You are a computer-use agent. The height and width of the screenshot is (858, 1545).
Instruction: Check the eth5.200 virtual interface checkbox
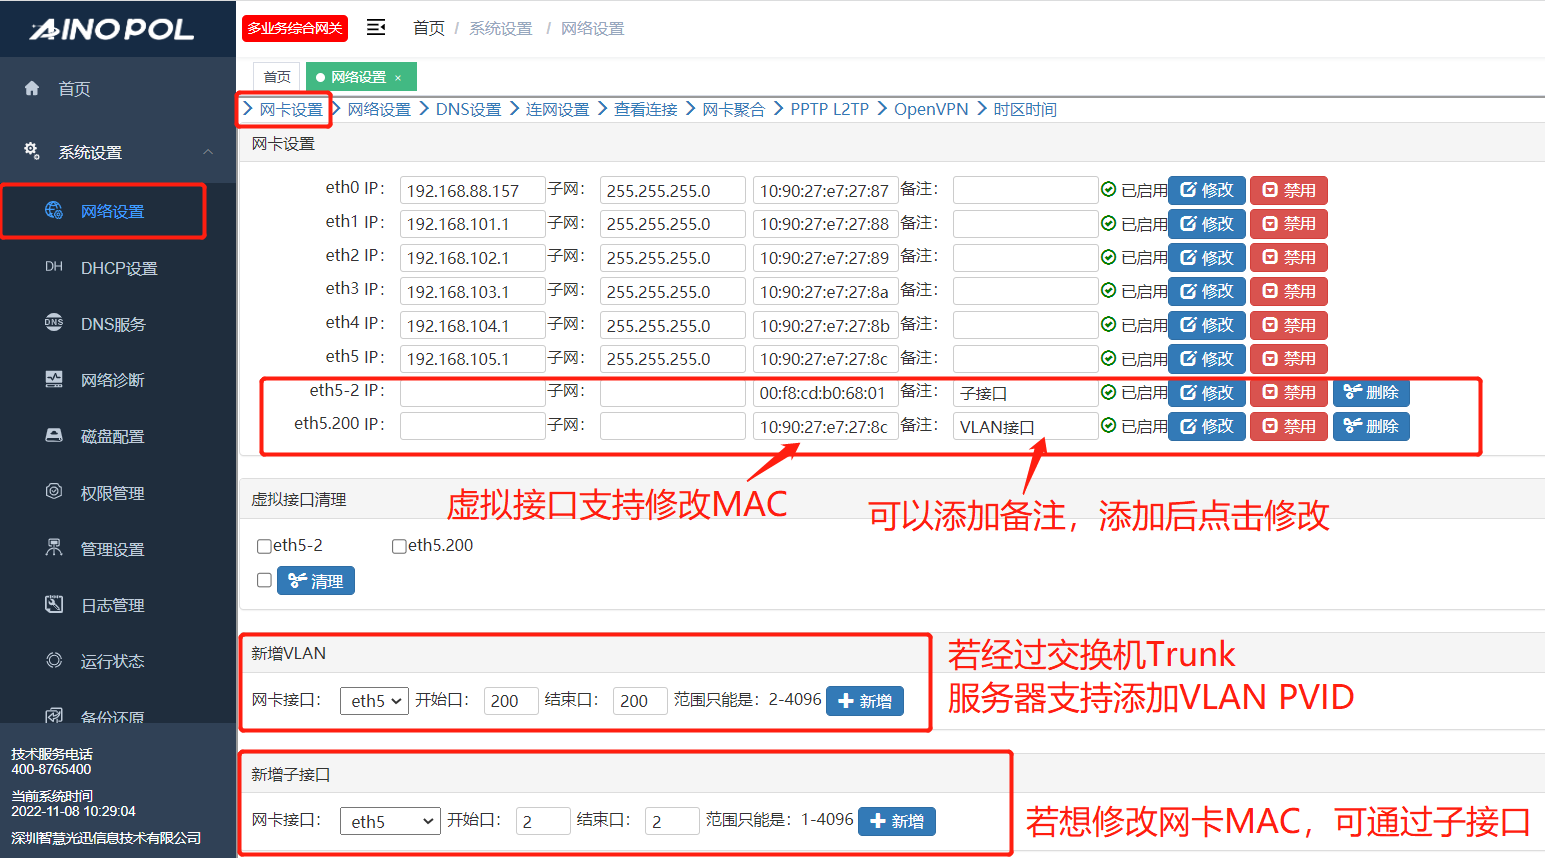point(399,546)
